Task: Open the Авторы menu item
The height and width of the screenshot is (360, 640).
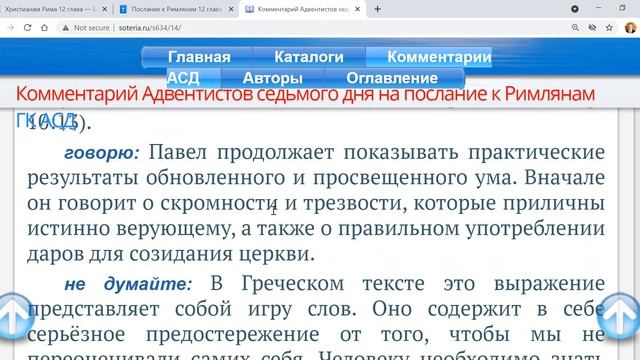Action: [273, 78]
